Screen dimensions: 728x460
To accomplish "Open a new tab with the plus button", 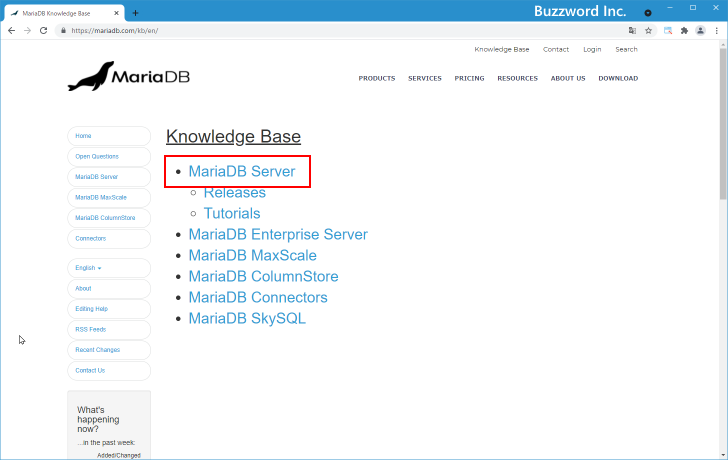I will (135, 12).
